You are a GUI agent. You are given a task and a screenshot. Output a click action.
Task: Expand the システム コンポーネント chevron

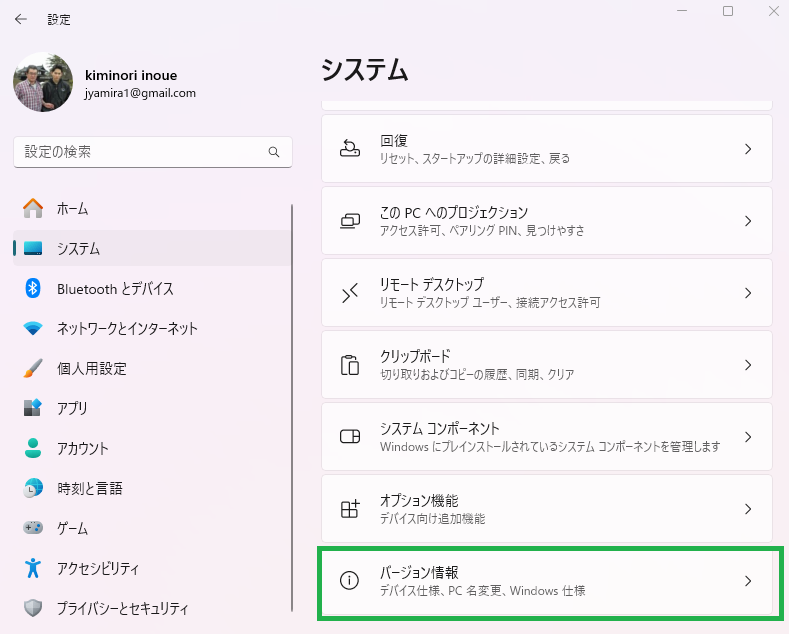click(x=748, y=437)
